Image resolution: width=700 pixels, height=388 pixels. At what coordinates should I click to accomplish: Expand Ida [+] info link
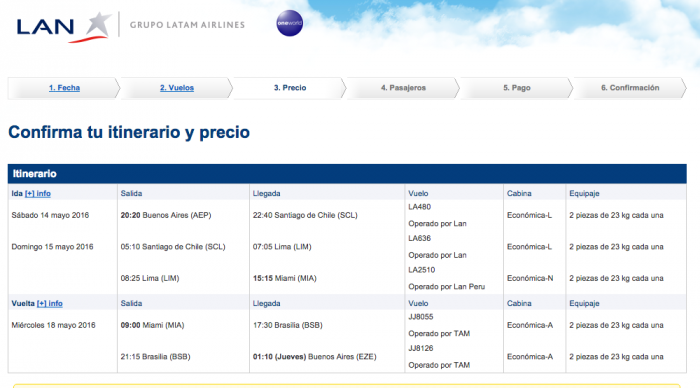pyautogui.click(x=38, y=193)
